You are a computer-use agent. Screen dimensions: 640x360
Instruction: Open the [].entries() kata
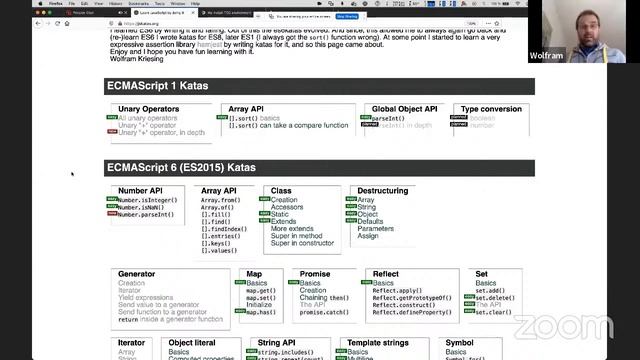tap(220, 236)
